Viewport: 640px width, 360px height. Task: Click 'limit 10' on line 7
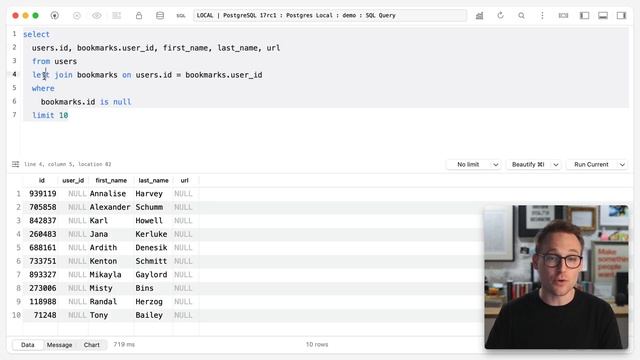[x=50, y=116]
